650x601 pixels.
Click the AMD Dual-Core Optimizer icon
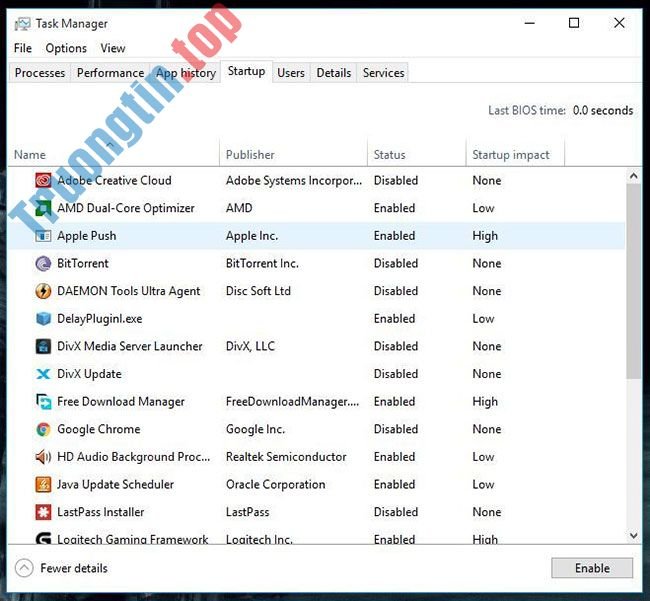coord(43,208)
